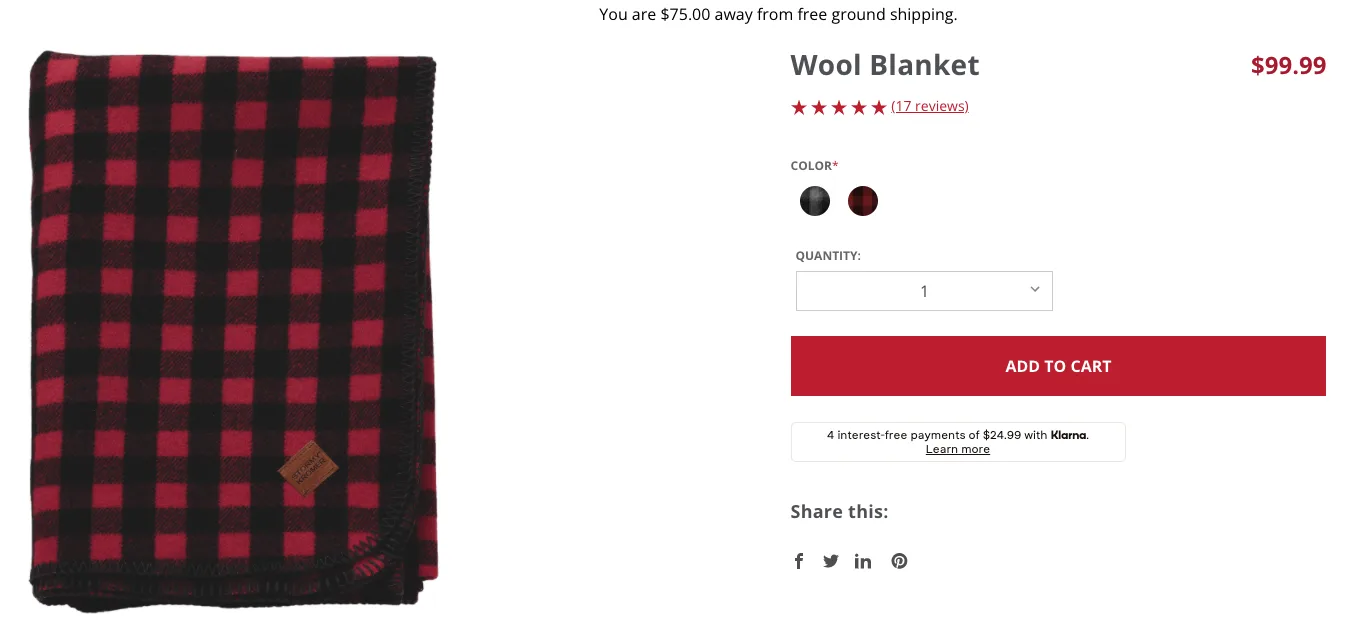Click Learn more about Klarna payments
This screenshot has height=627, width=1363.
coord(957,449)
